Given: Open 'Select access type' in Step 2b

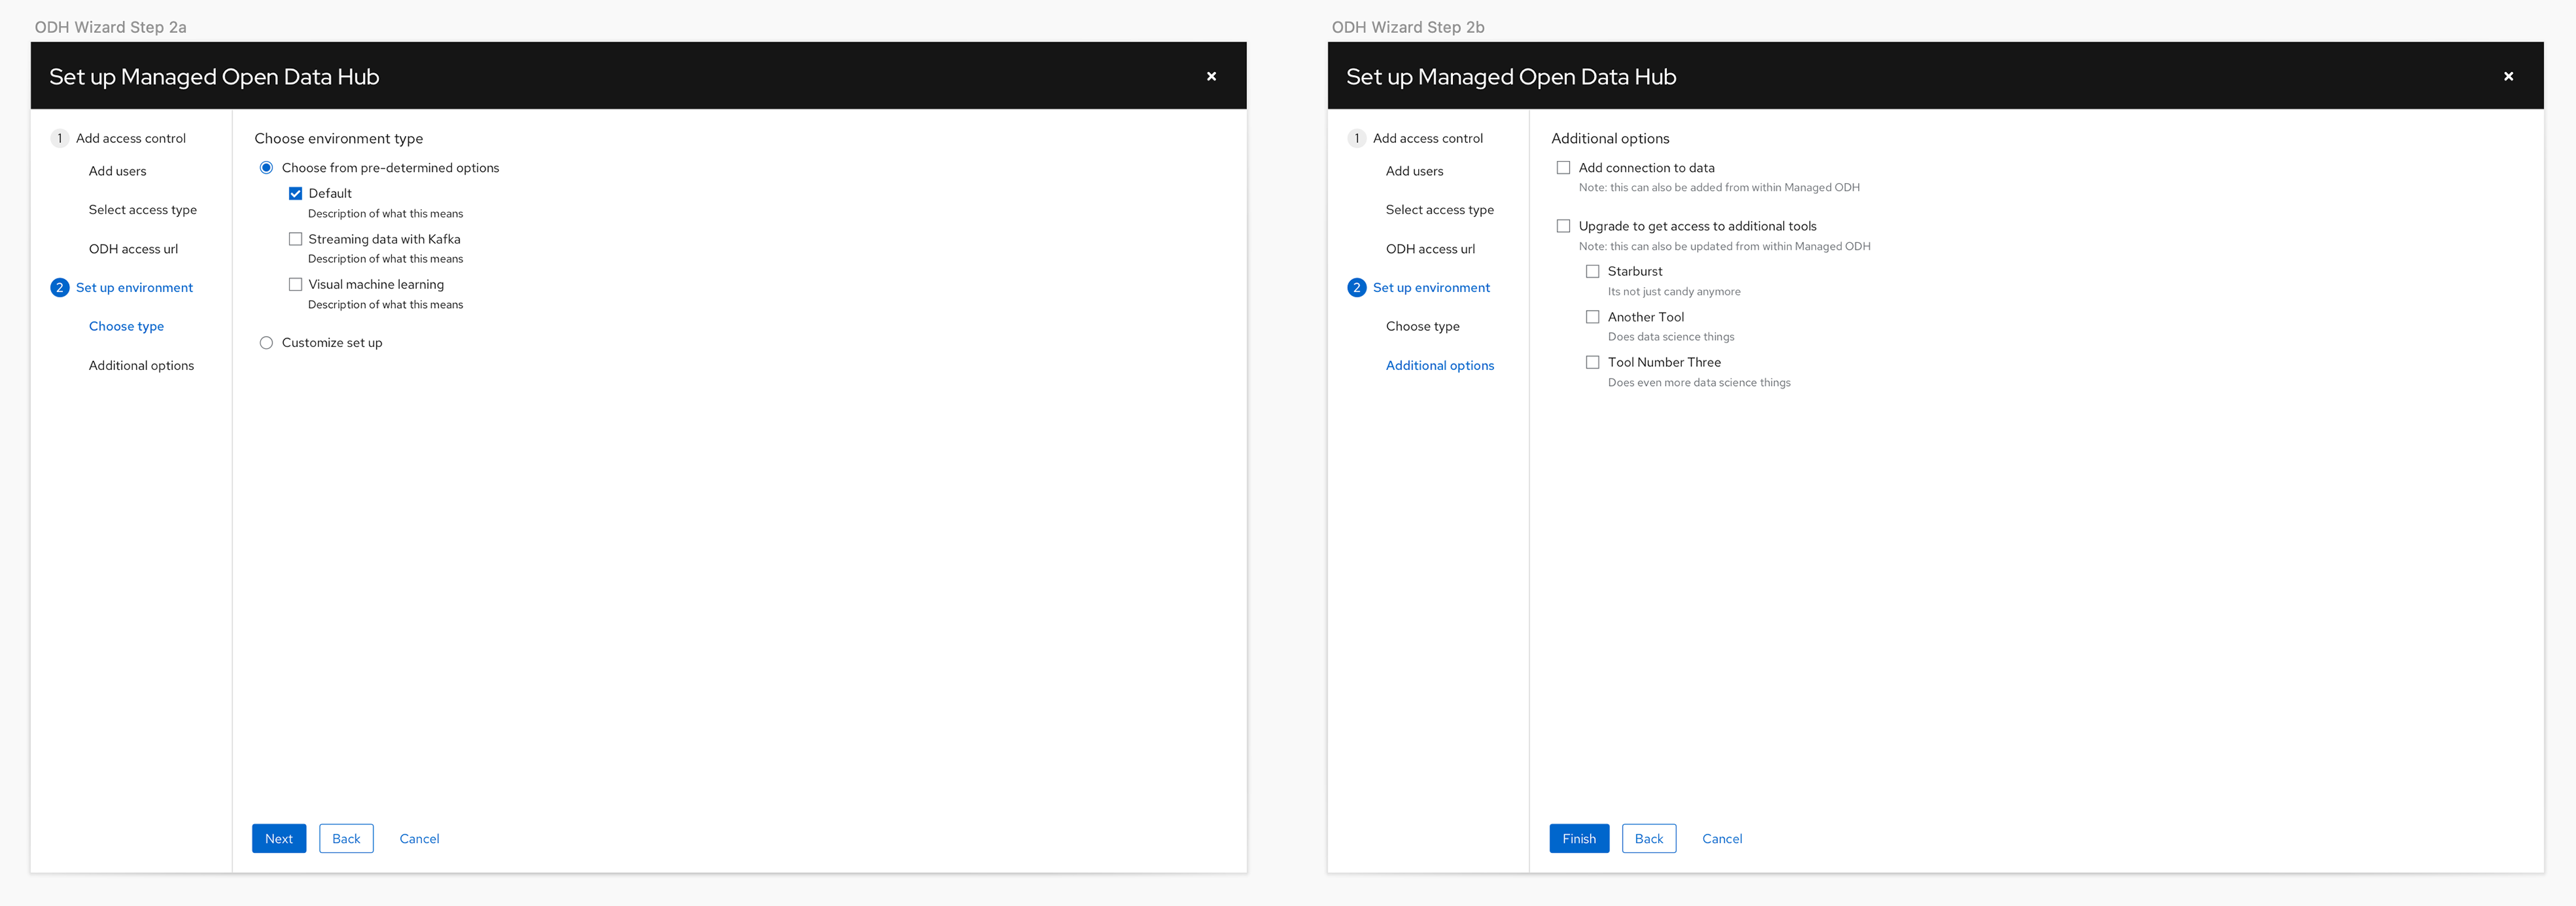Looking at the screenshot, I should [x=1439, y=210].
